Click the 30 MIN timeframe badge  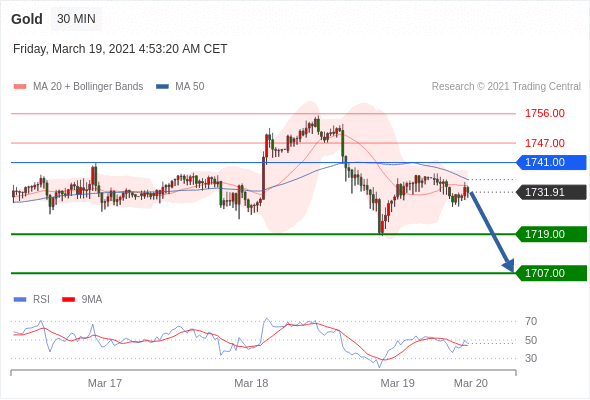(76, 19)
